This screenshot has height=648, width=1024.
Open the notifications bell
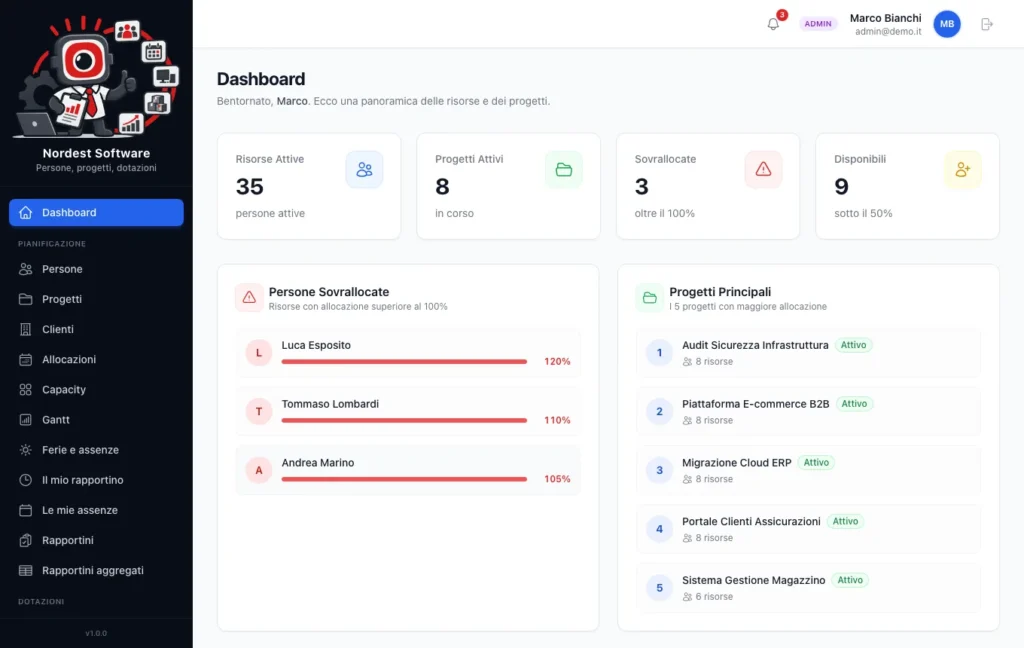773,24
